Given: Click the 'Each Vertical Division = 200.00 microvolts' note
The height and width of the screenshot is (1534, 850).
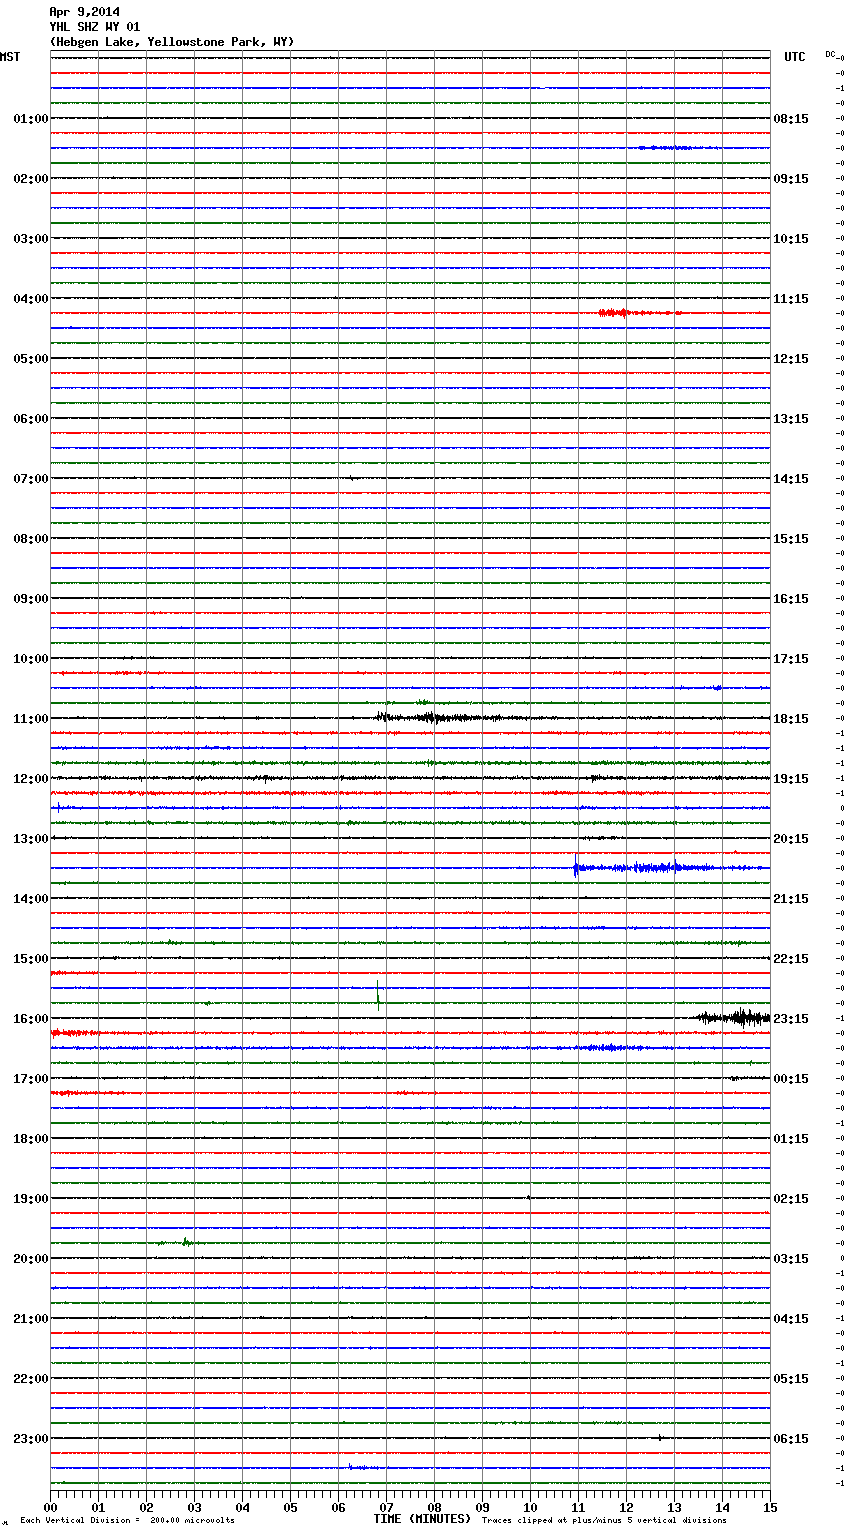Looking at the screenshot, I should click(x=127, y=1520).
